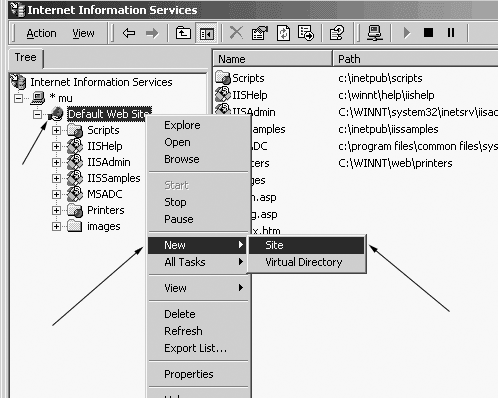Expand the Printers tree node
Image resolution: width=498 pixels, height=398 pixels.
coord(56,210)
